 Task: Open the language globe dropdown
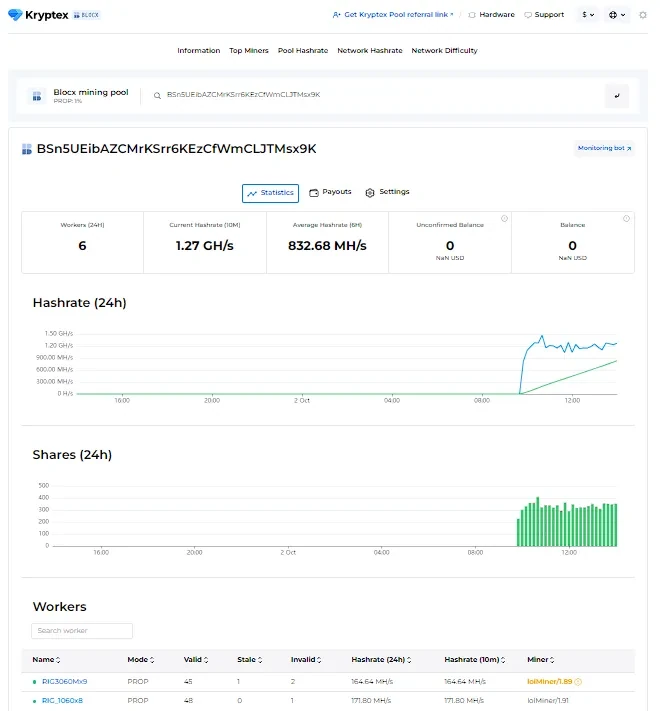pos(617,15)
